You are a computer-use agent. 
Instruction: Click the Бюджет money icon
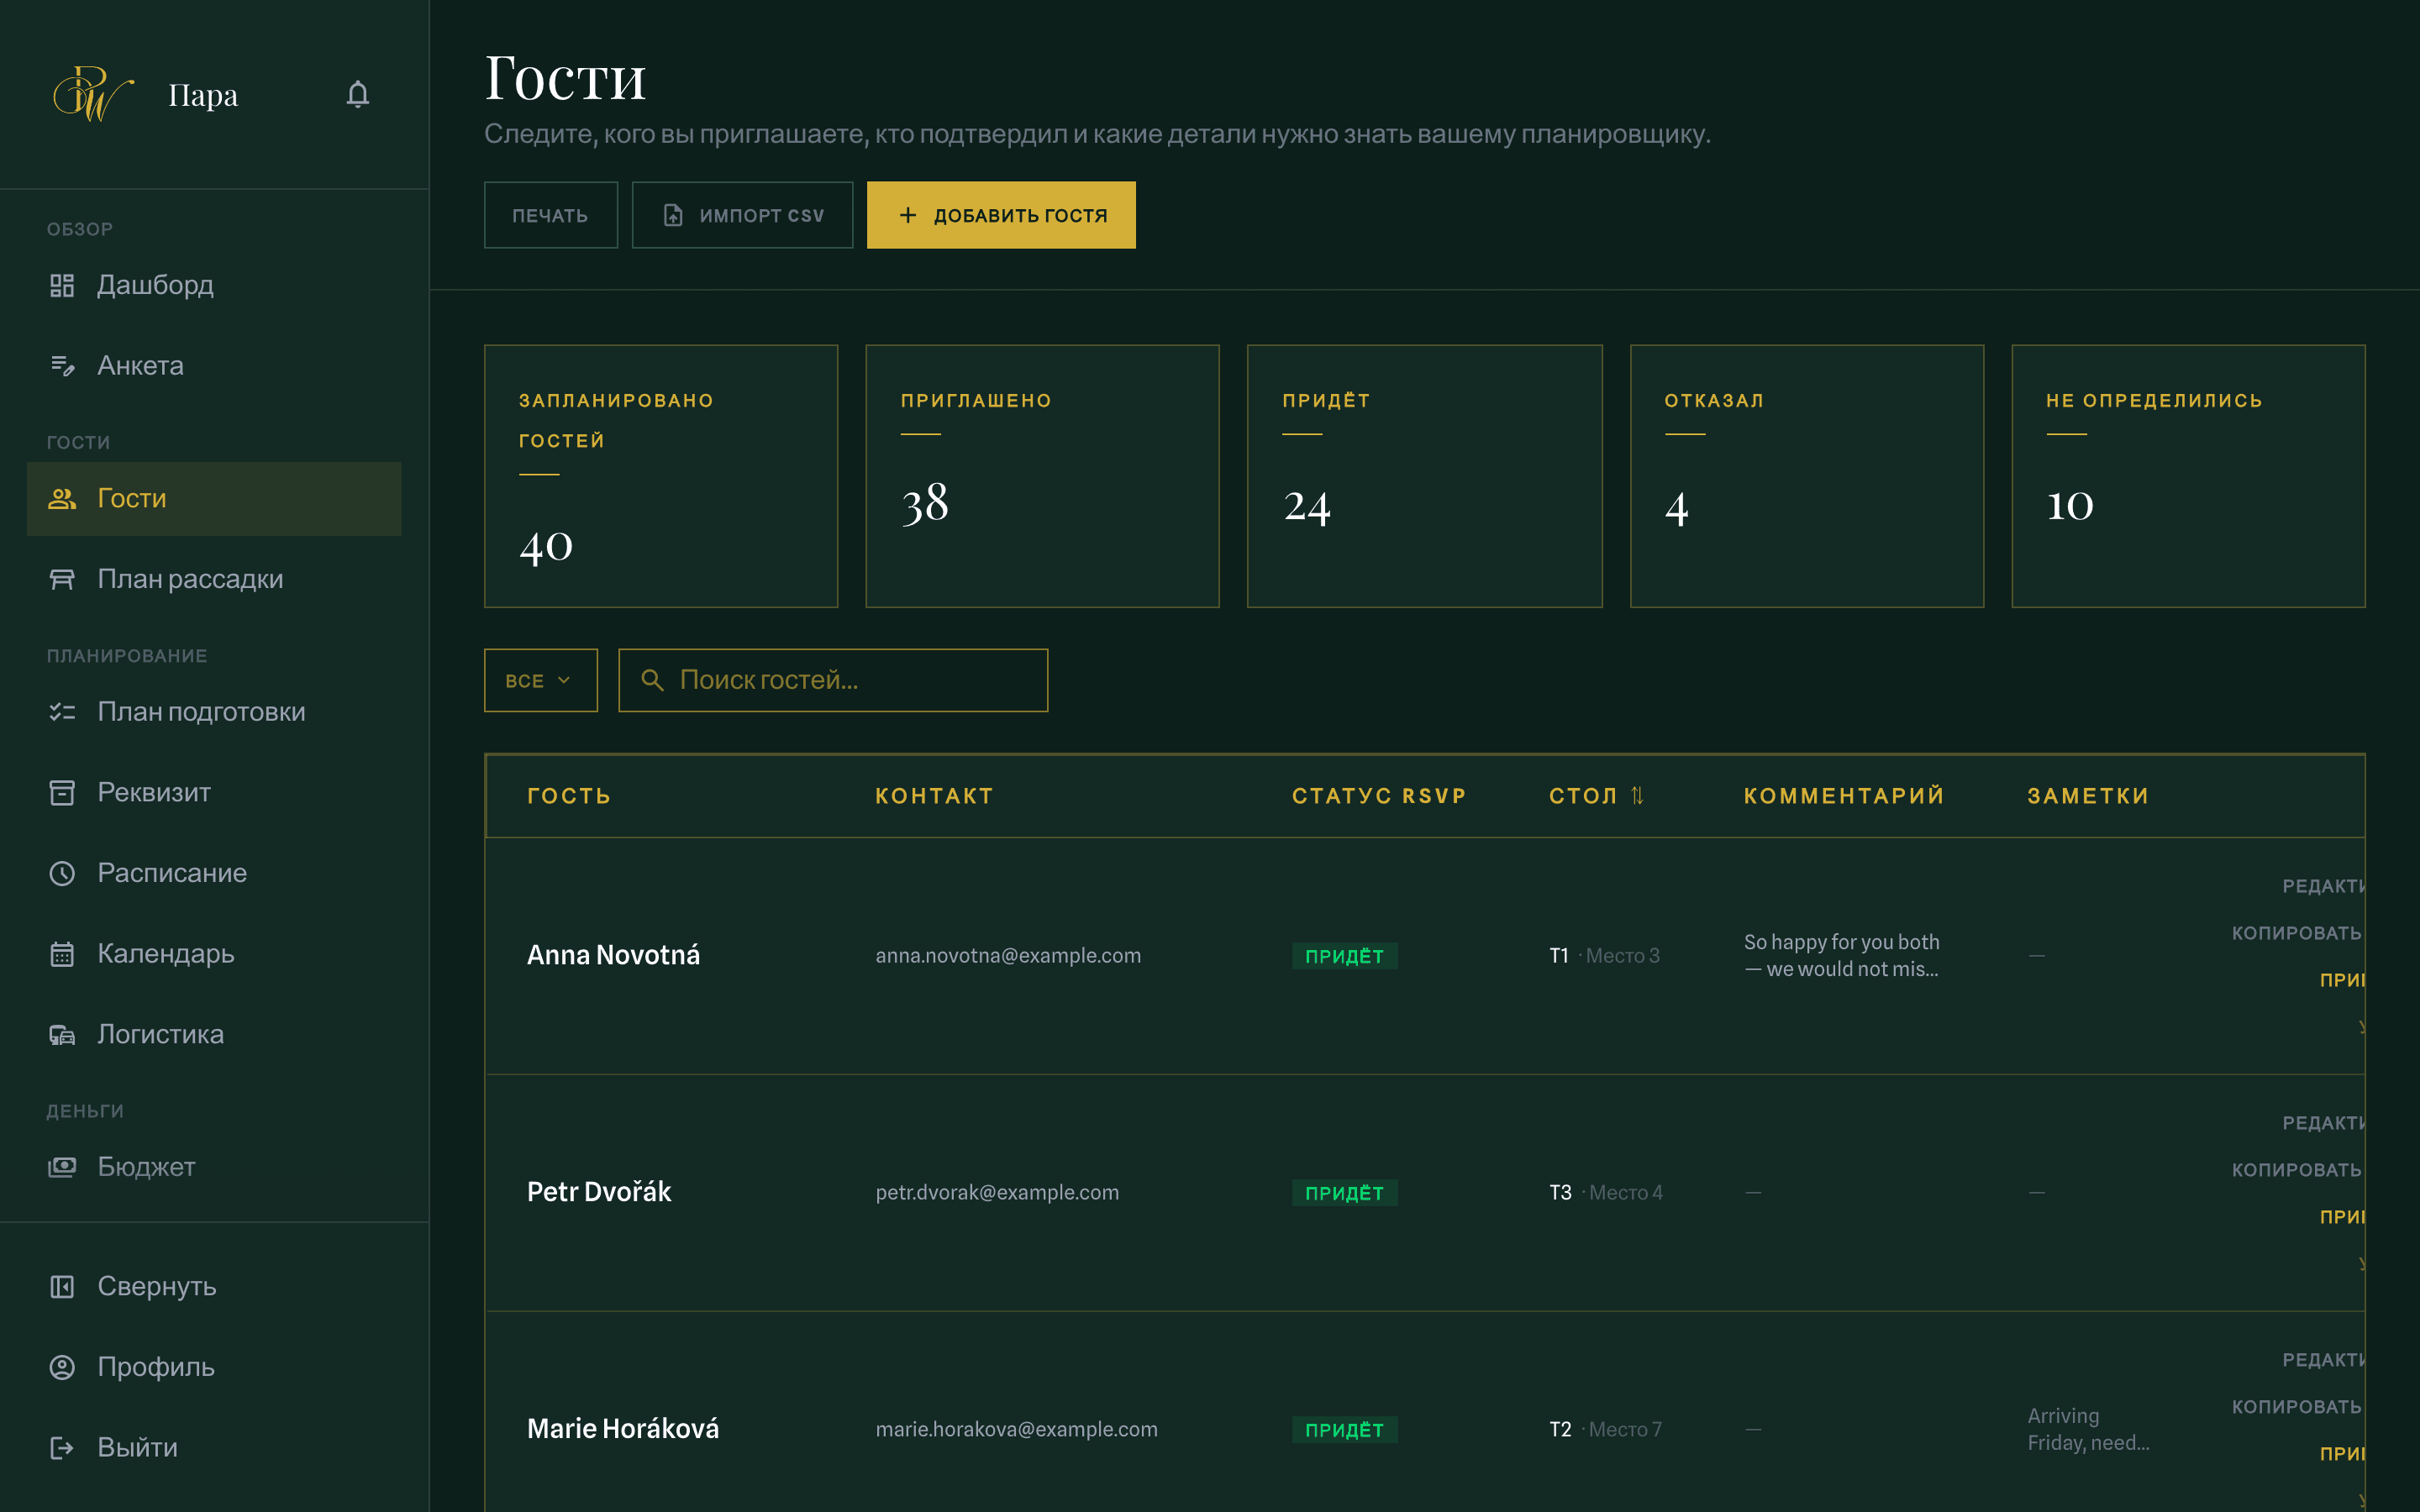tap(62, 1167)
